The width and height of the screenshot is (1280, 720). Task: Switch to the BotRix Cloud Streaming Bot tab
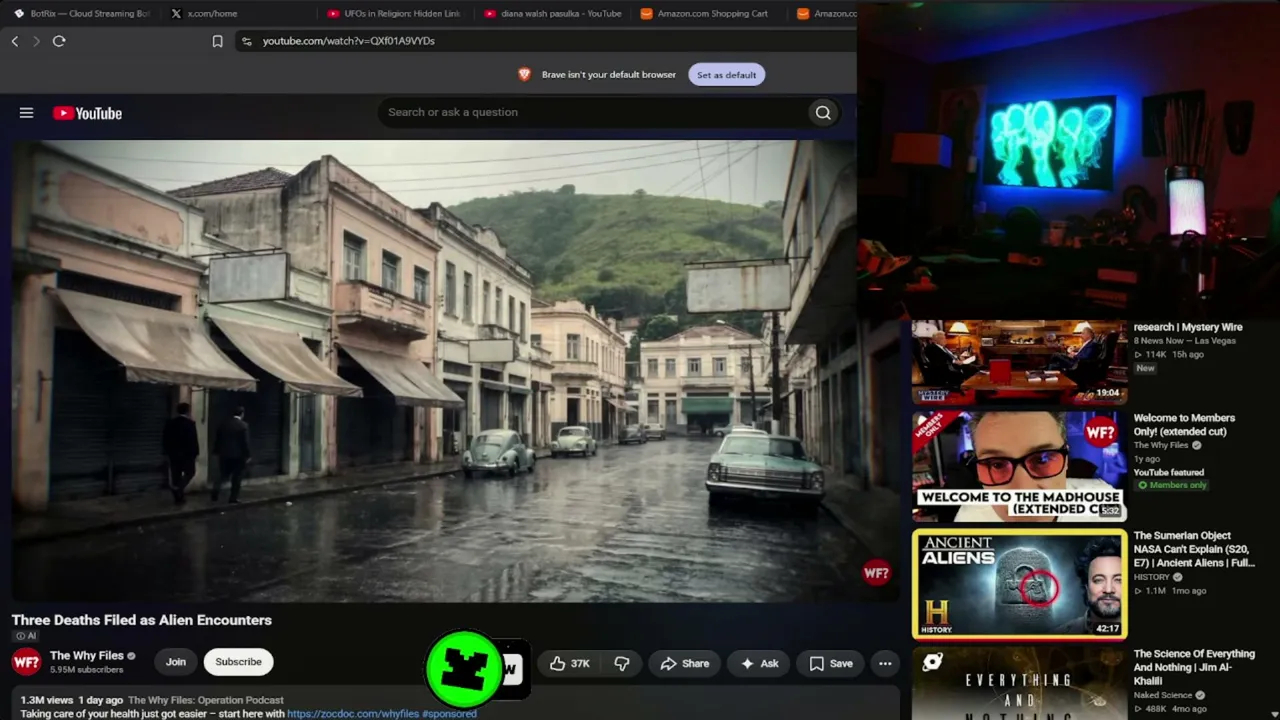pyautogui.click(x=80, y=14)
